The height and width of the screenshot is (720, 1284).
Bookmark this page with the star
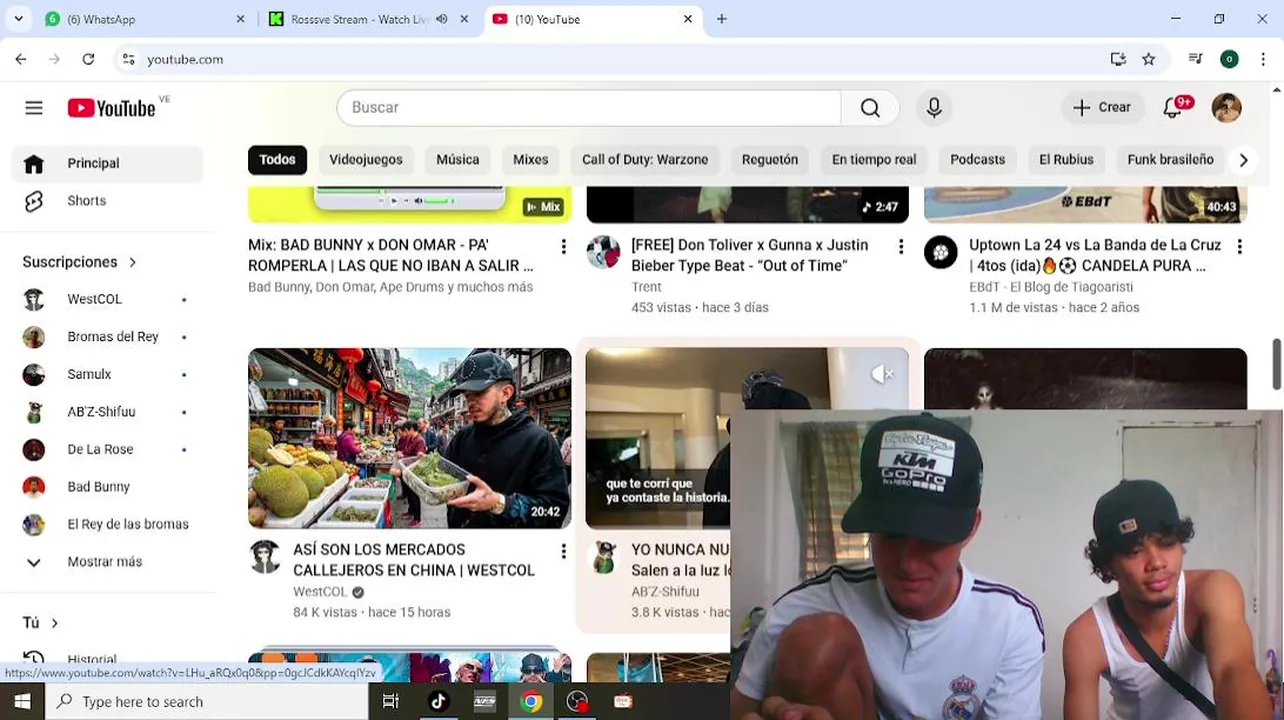coord(1148,59)
